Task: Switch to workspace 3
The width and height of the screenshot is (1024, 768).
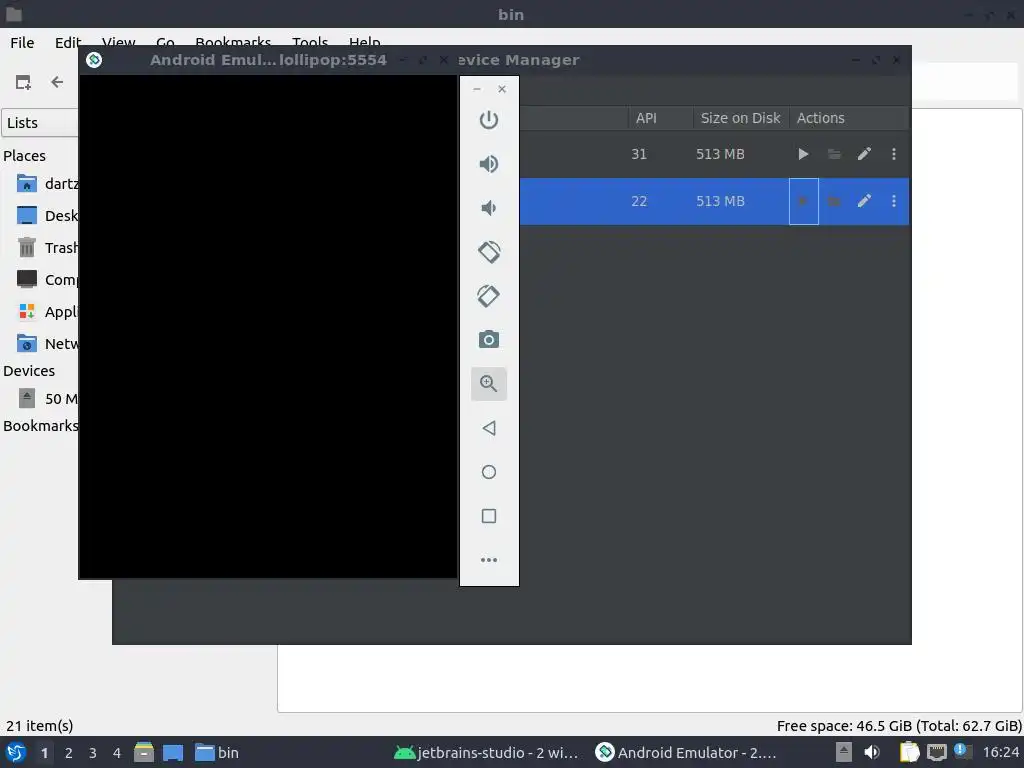Action: click(x=93, y=753)
